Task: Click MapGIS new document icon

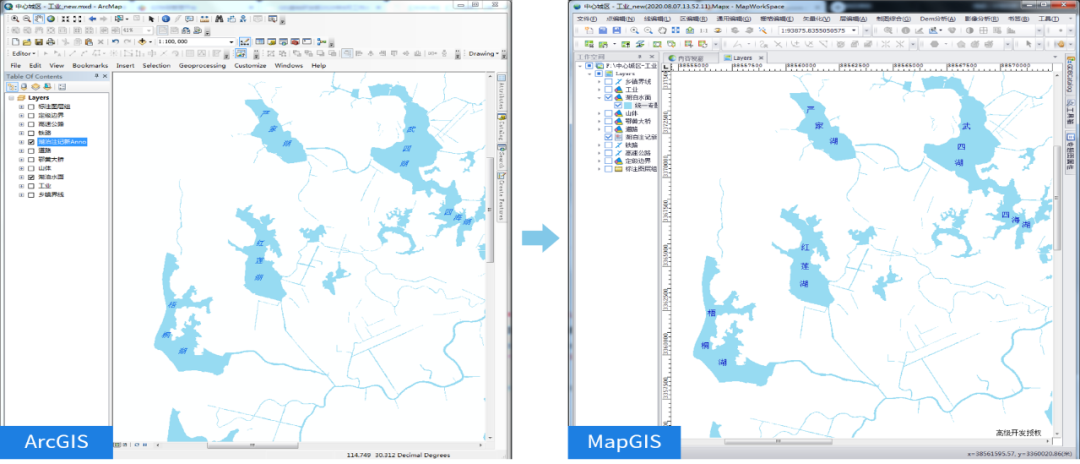Action: (589, 30)
